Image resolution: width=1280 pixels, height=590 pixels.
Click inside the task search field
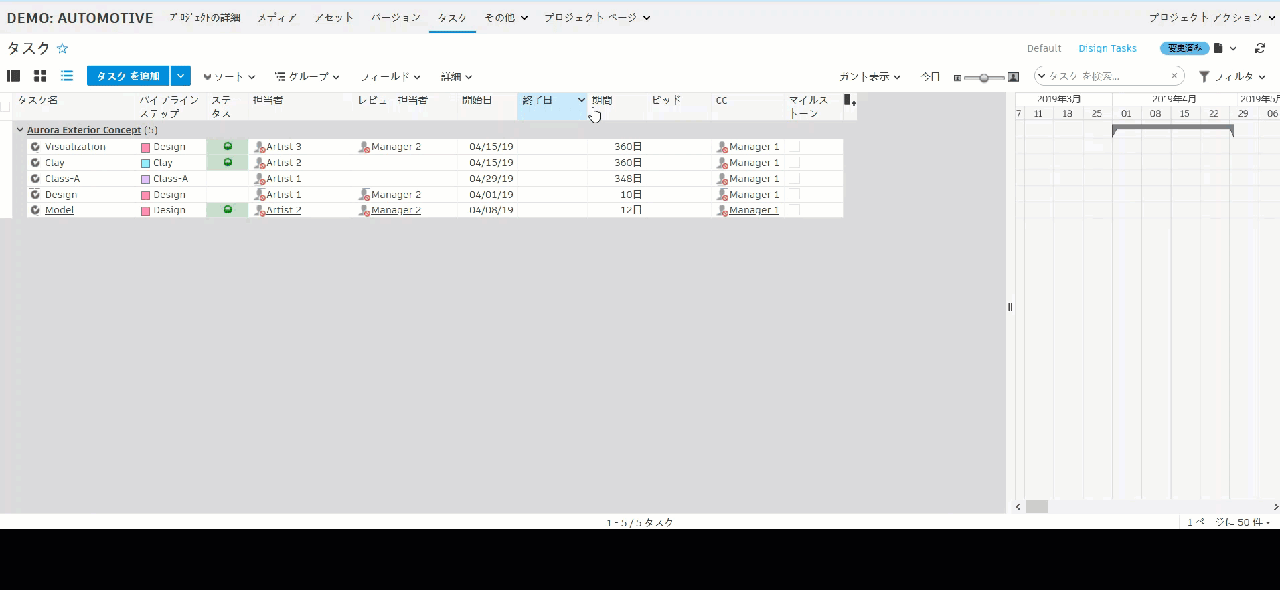click(1108, 76)
